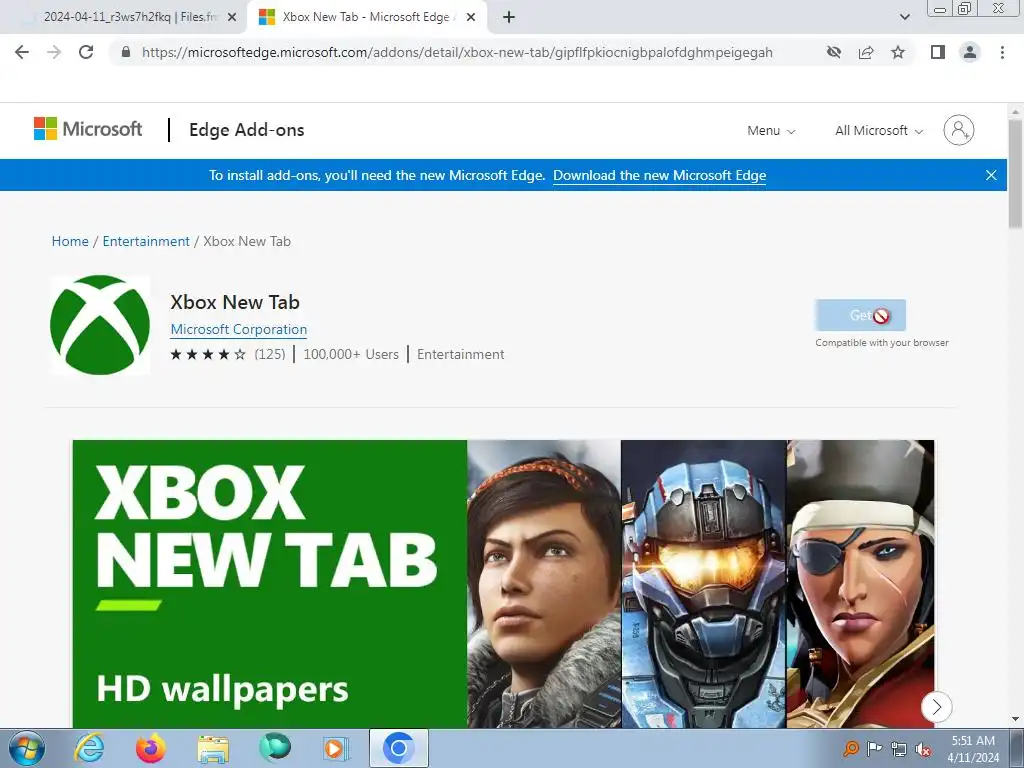
Task: Open the green globe taskbar app
Action: (274, 748)
